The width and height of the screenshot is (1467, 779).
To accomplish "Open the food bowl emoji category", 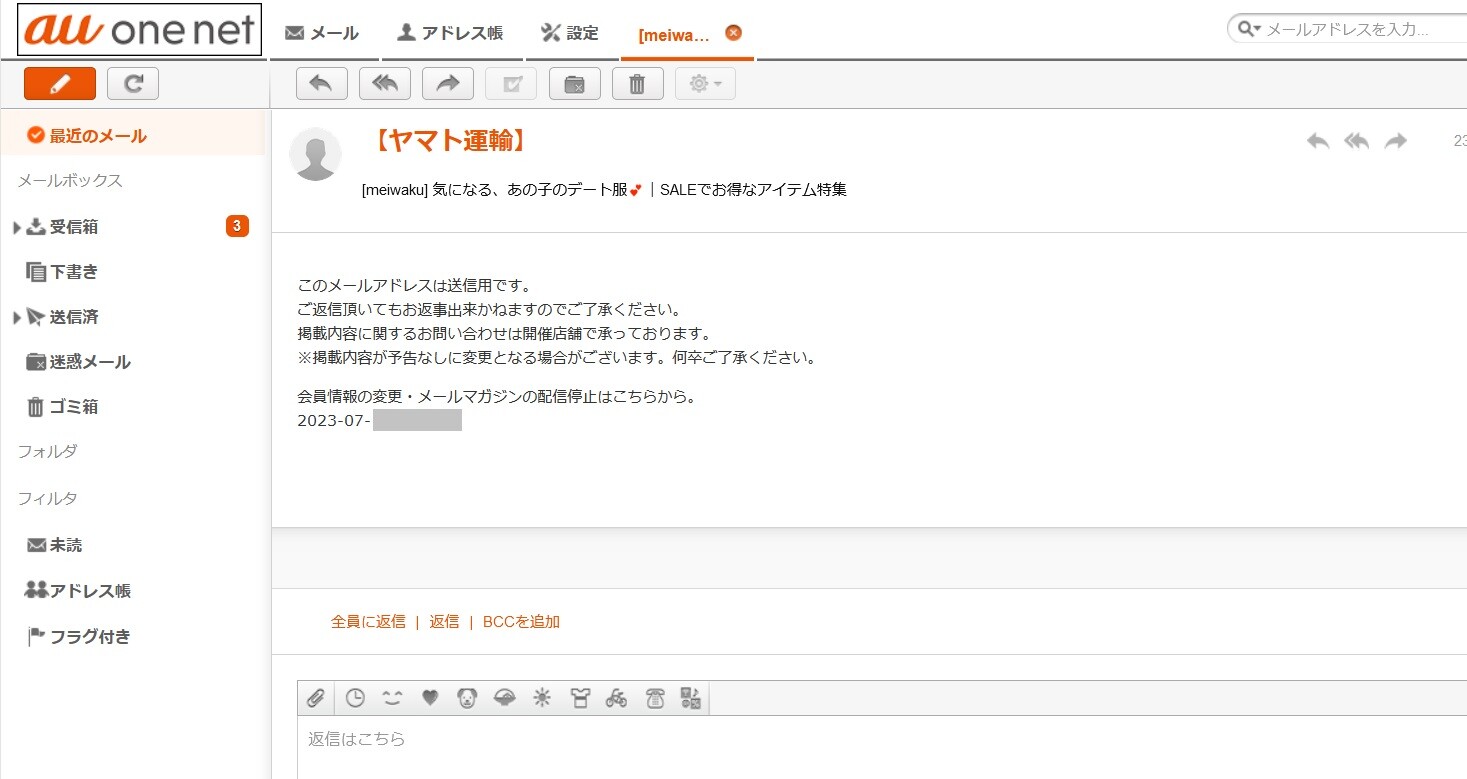I will (505, 698).
